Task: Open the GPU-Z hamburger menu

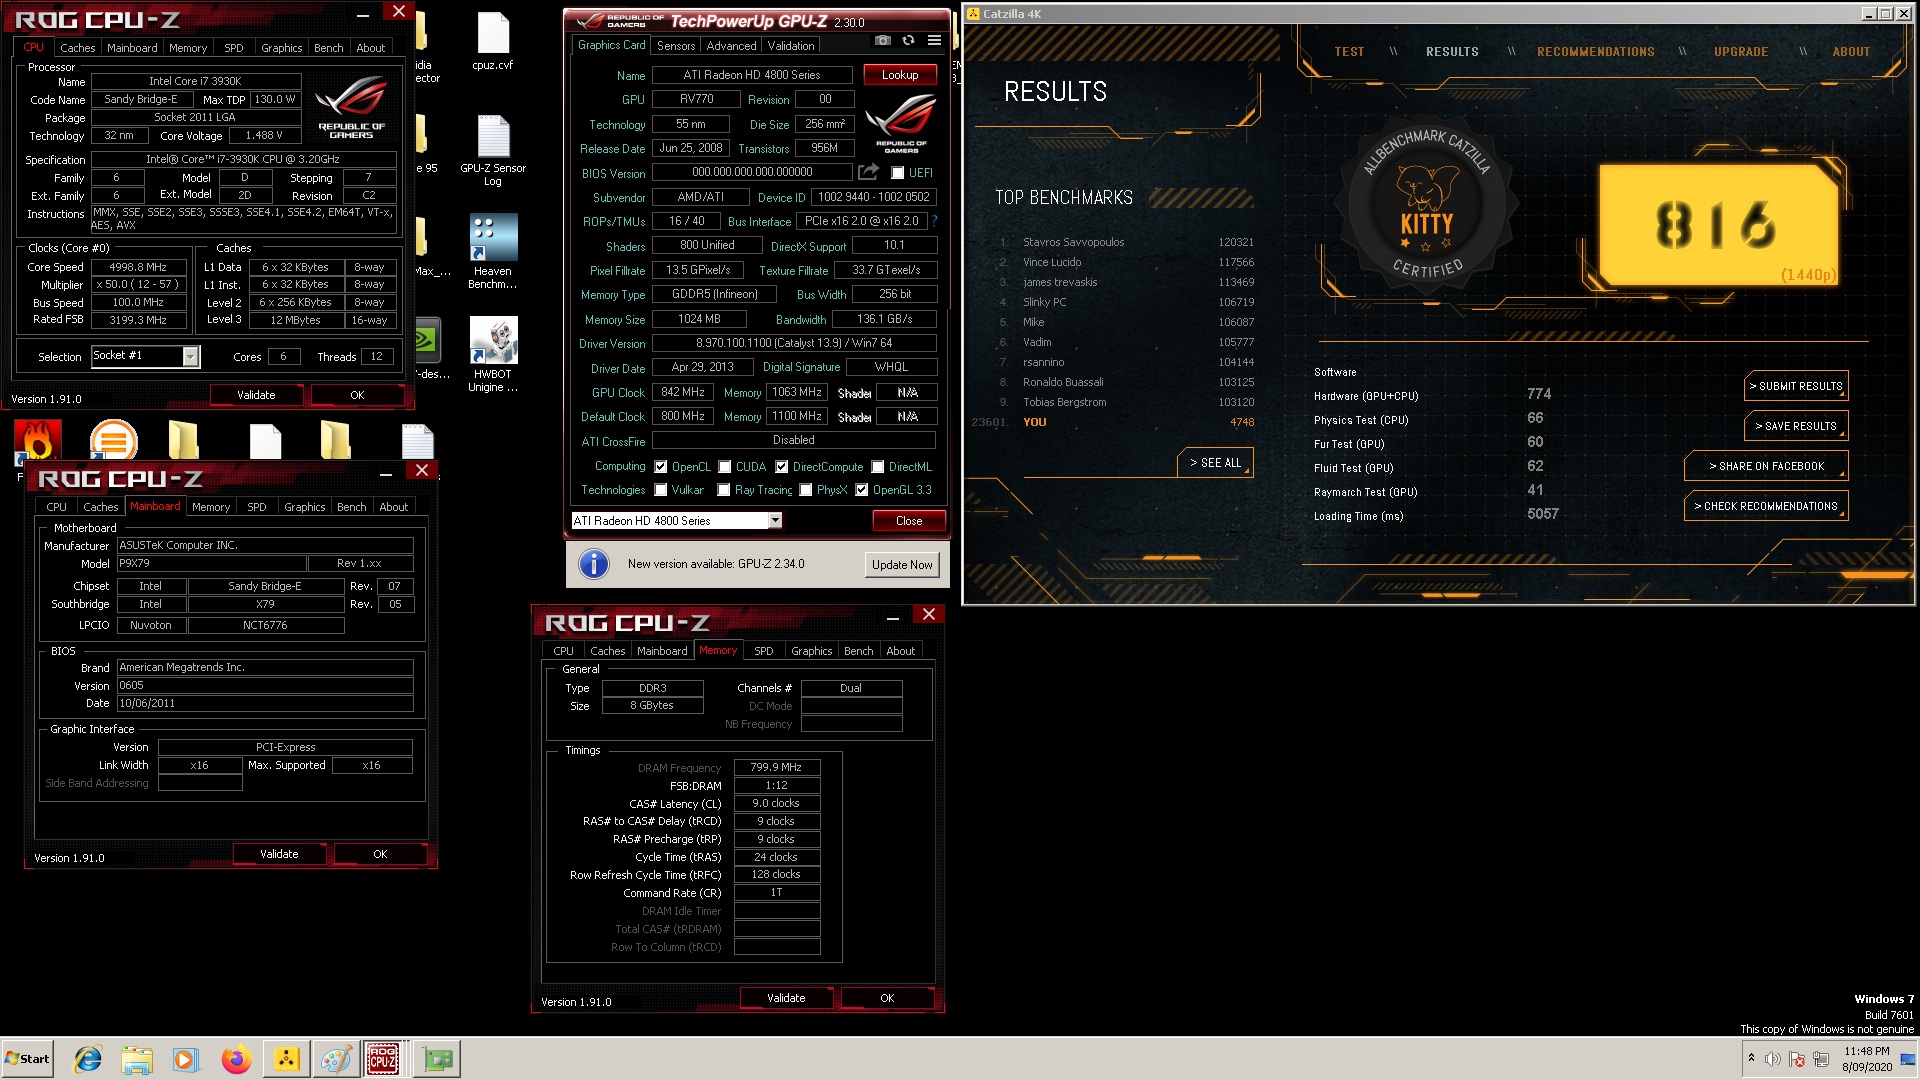Action: [934, 41]
